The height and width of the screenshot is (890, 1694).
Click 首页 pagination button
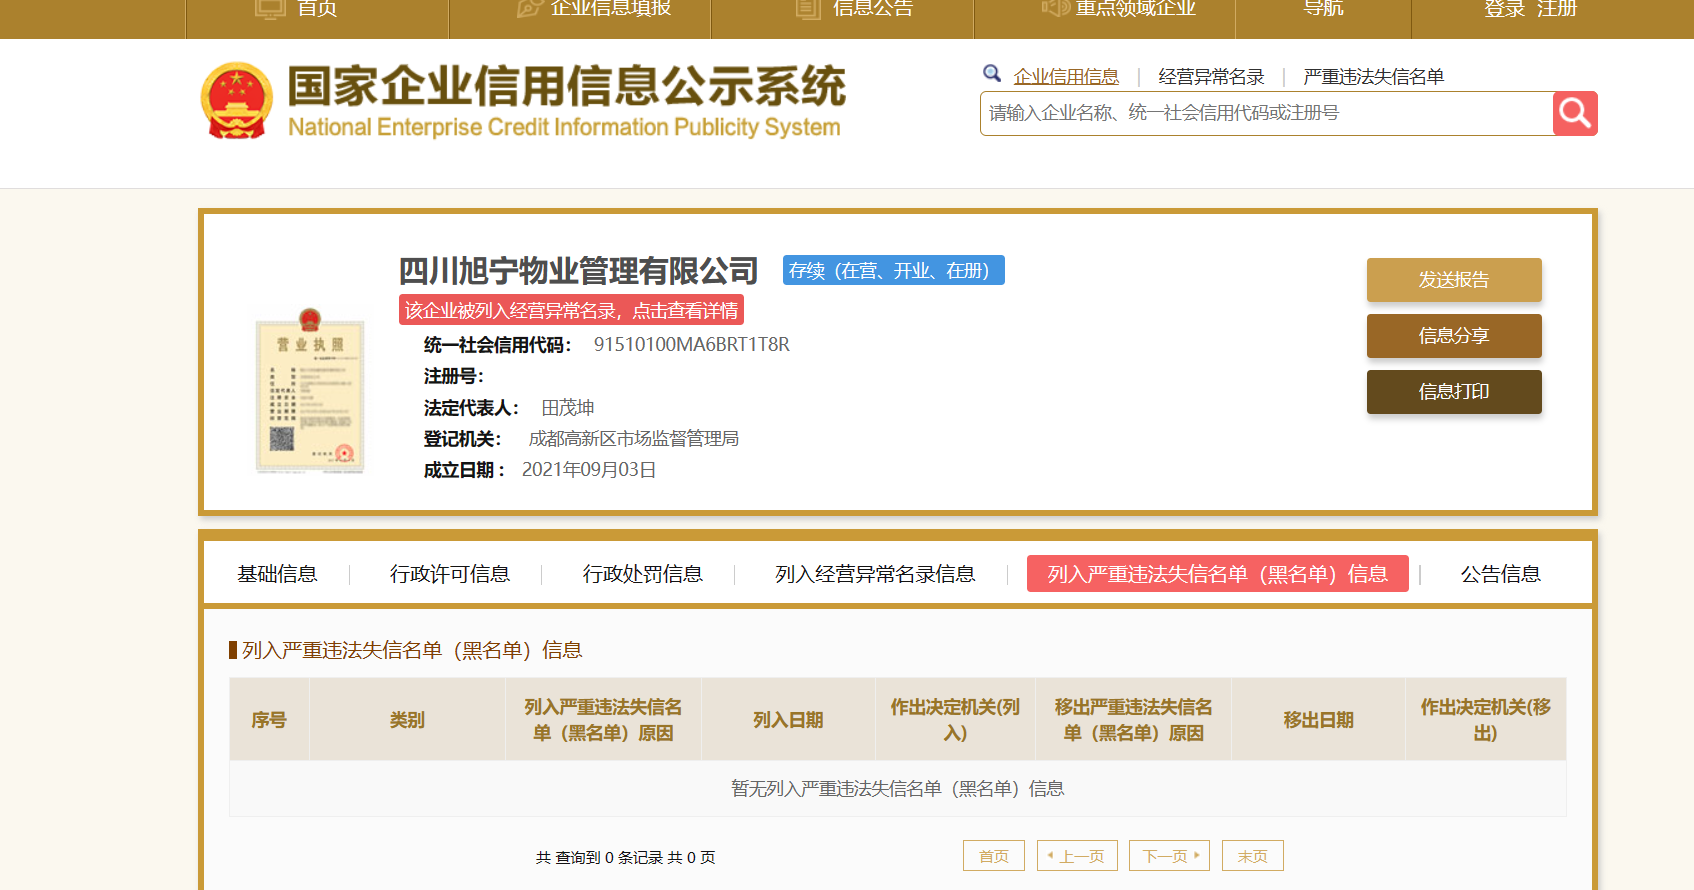tap(994, 856)
